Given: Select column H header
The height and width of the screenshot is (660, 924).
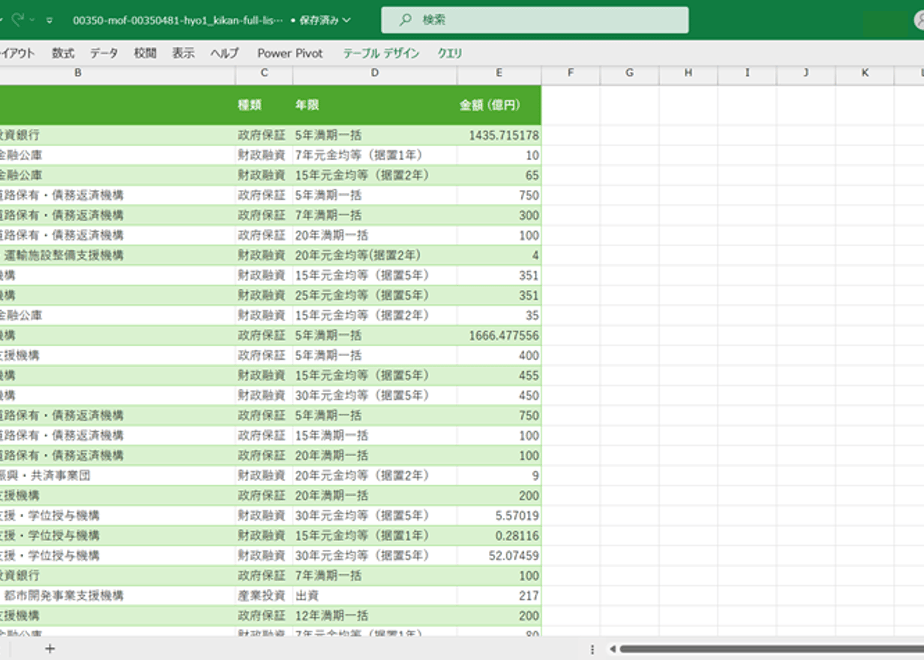Looking at the screenshot, I should pos(688,72).
